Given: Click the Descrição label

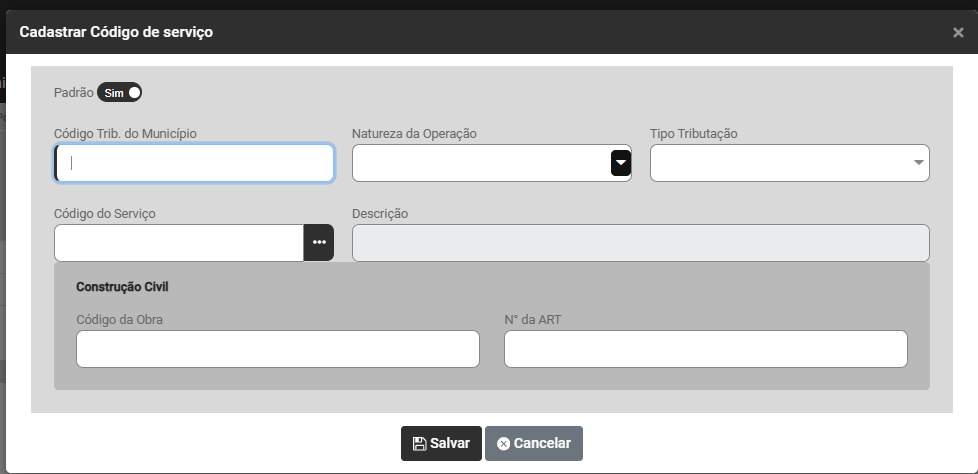Looking at the screenshot, I should [380, 214].
